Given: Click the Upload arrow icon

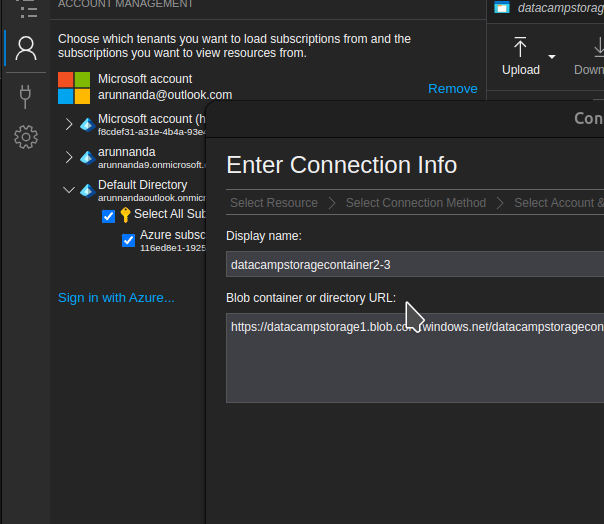Looking at the screenshot, I should (520, 48).
